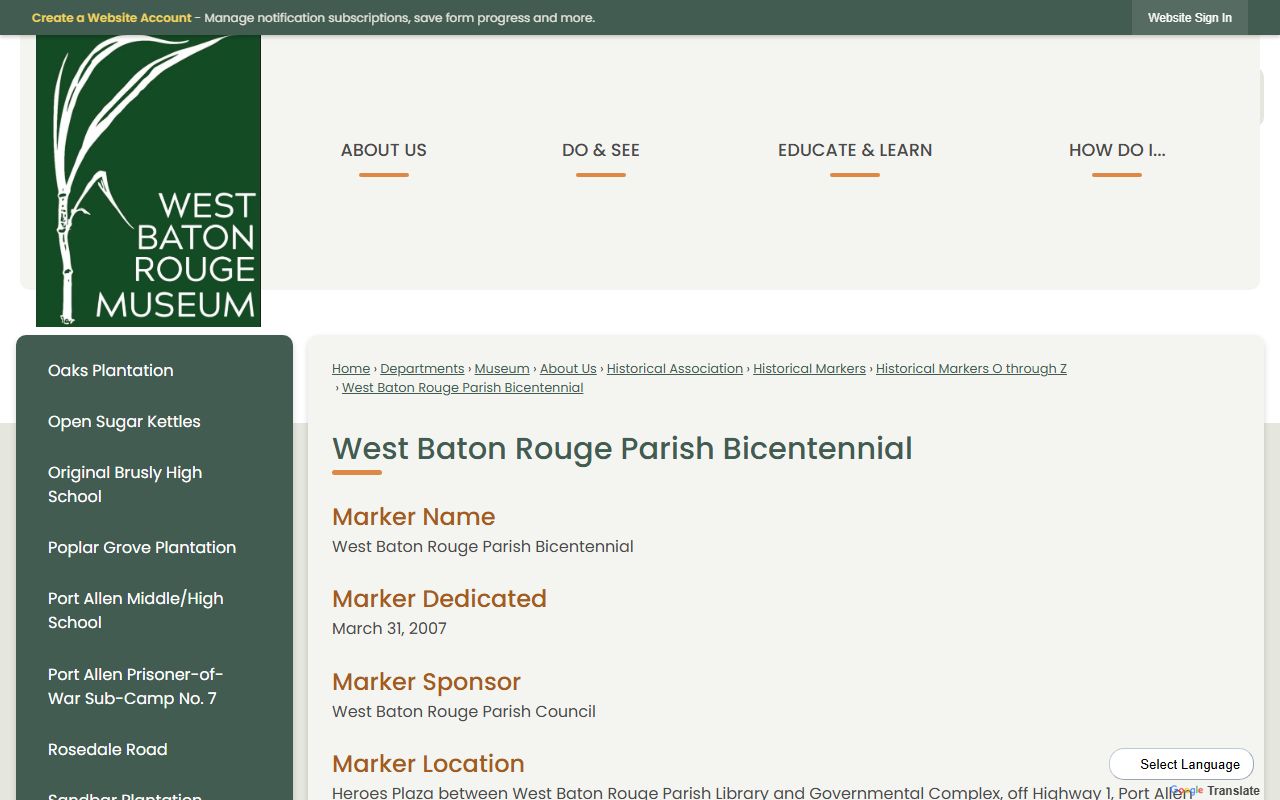The height and width of the screenshot is (800, 1280).
Task: Click the March 31, 2007 date text
Action: [x=389, y=629]
